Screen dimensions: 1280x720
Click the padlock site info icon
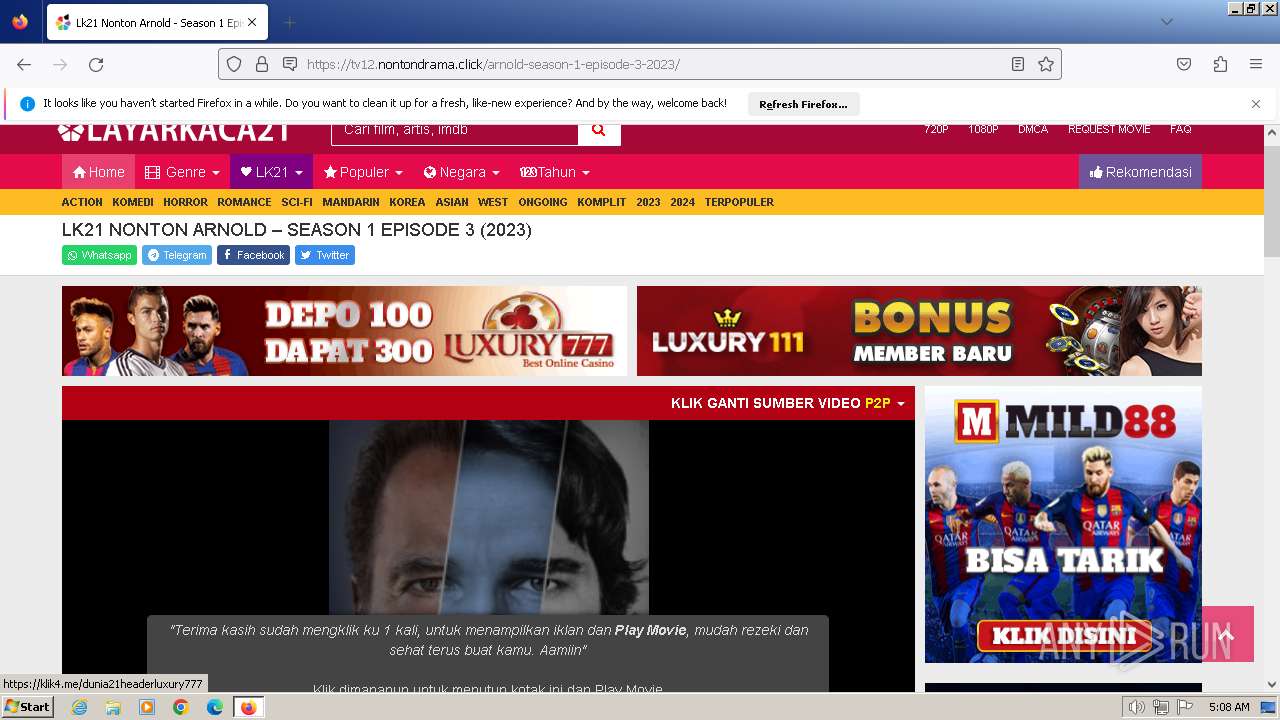click(x=262, y=64)
